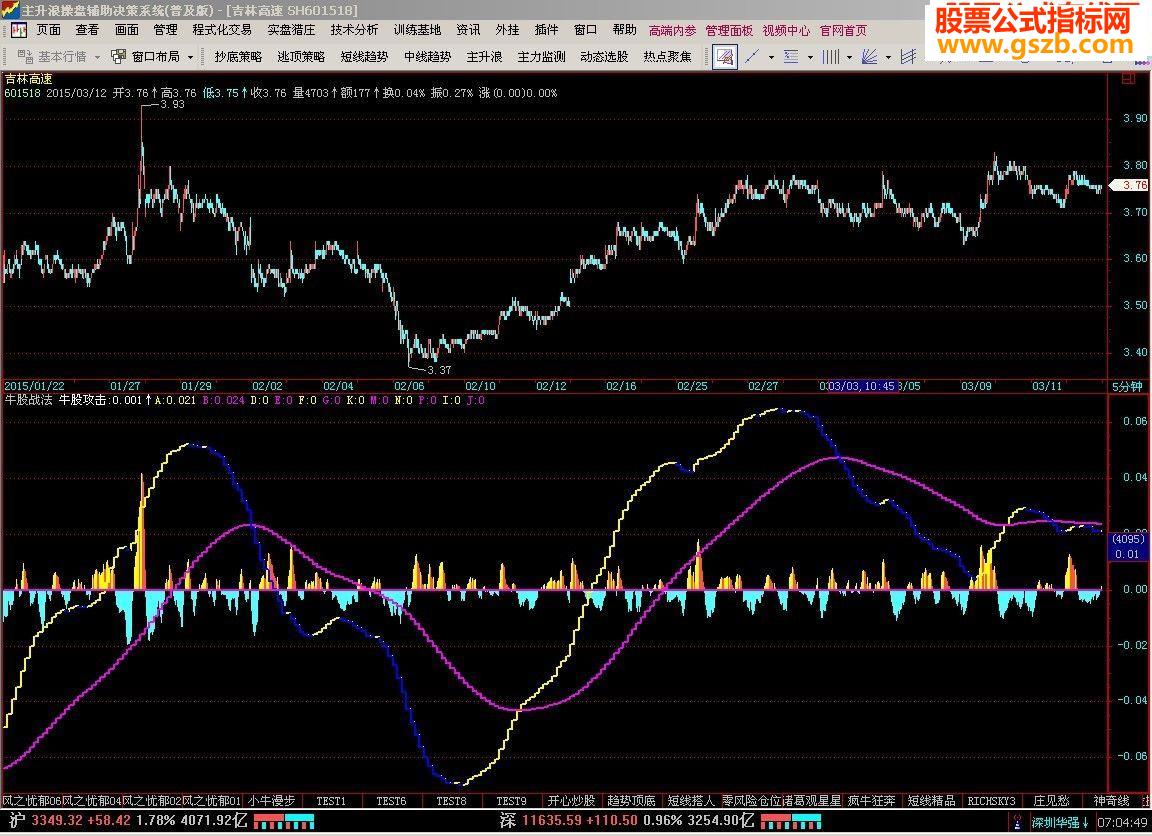This screenshot has height=836, width=1152.
Task: Open the 窗口布局 dropdown arrow
Action: pyautogui.click(x=190, y=58)
